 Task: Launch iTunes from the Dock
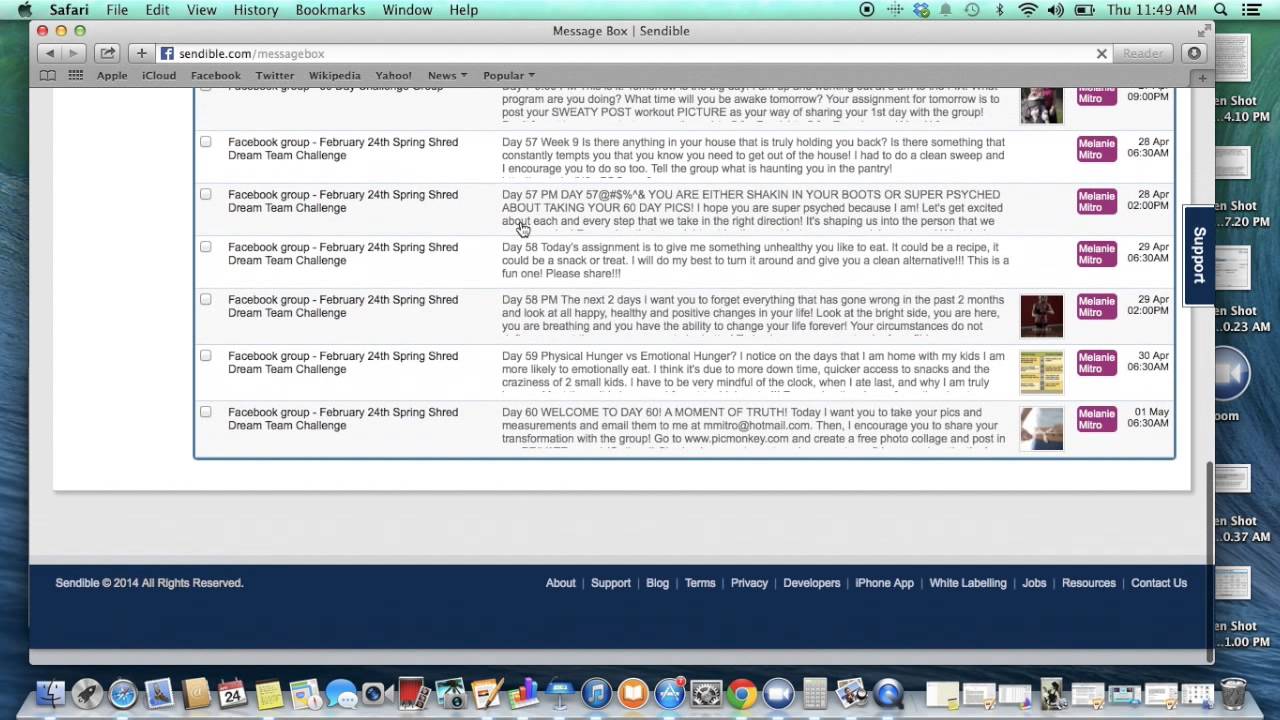596,693
